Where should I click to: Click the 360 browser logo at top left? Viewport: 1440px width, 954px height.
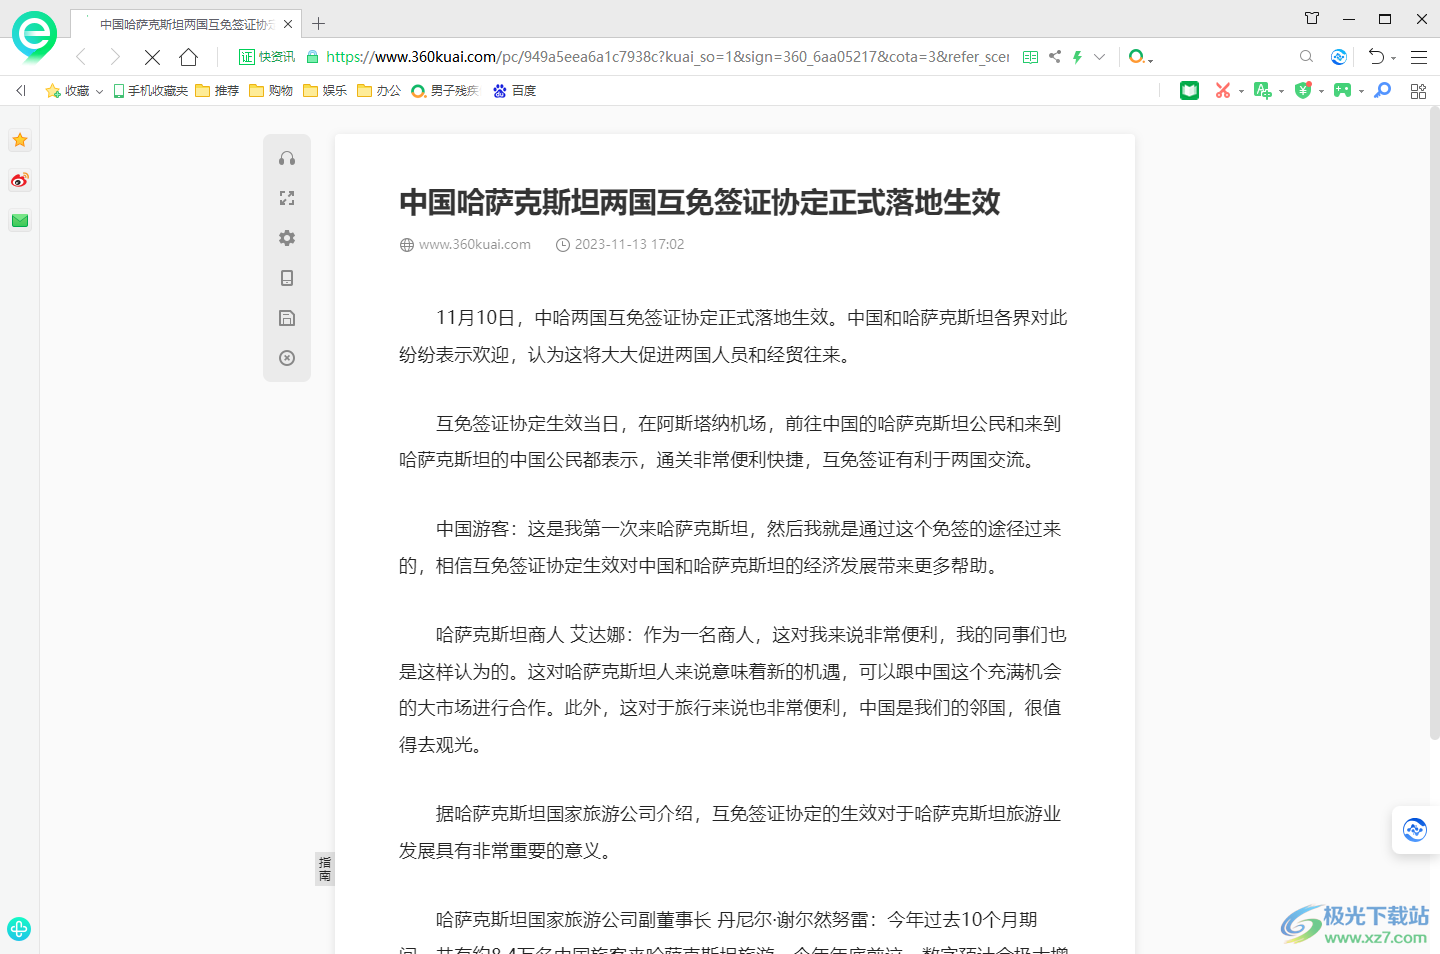pyautogui.click(x=34, y=35)
